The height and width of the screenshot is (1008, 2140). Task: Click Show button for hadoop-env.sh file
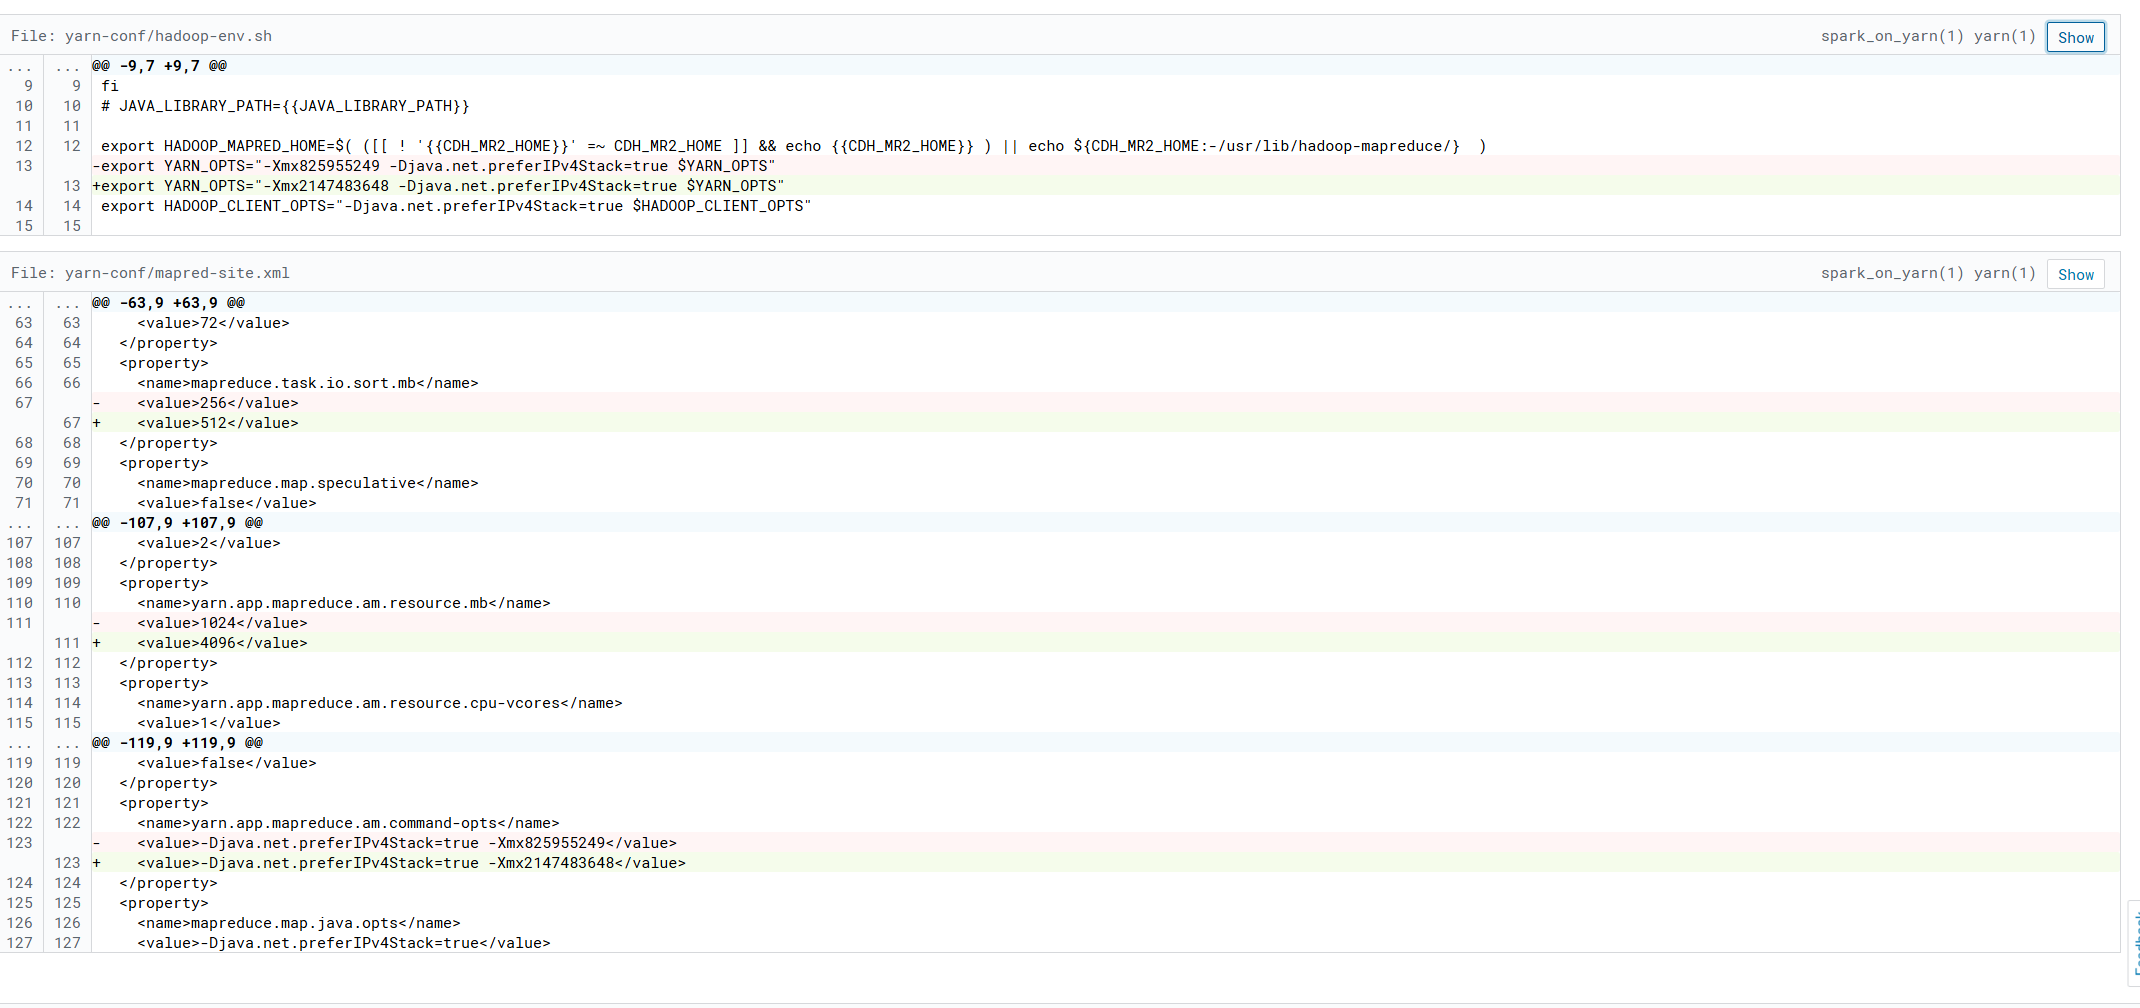(2075, 37)
